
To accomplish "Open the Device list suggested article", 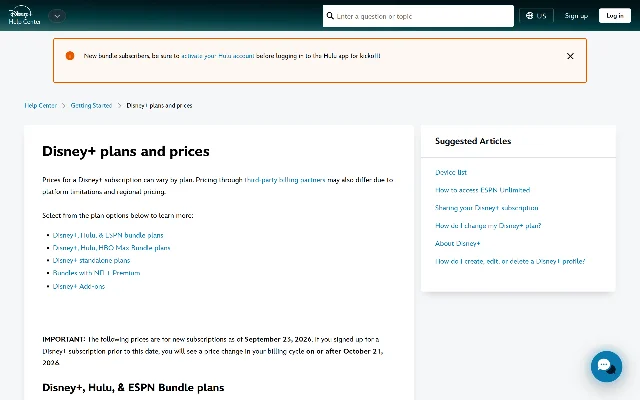I will 451,172.
